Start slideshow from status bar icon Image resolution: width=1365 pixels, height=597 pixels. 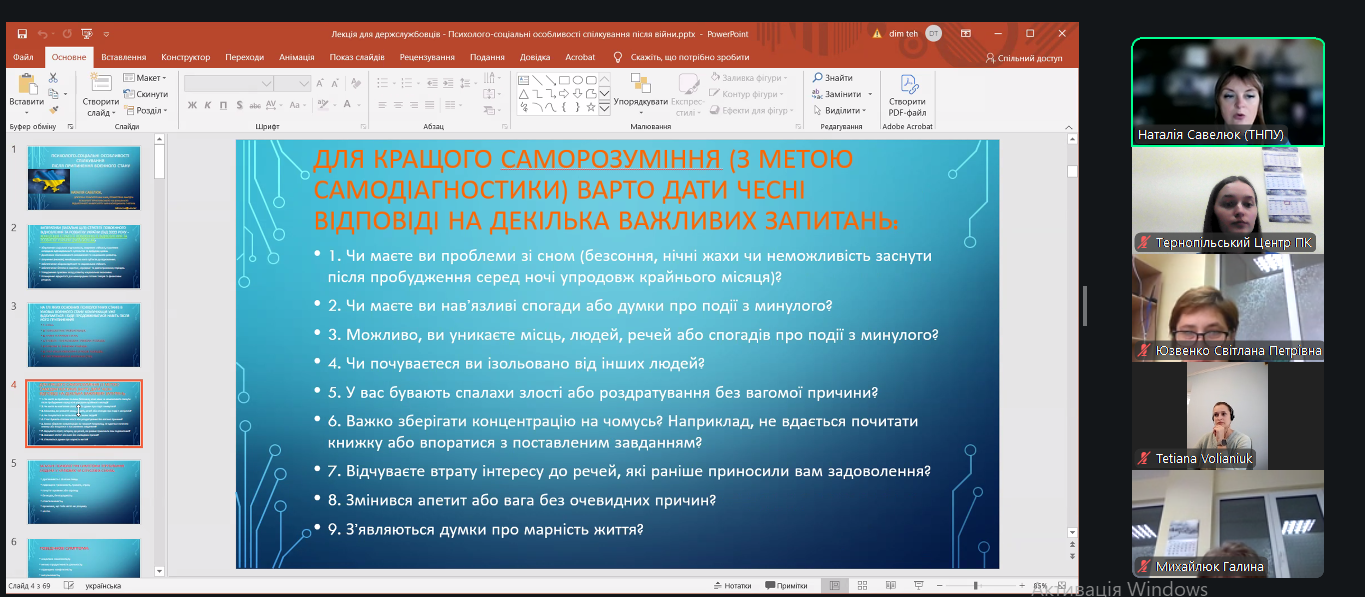click(916, 585)
